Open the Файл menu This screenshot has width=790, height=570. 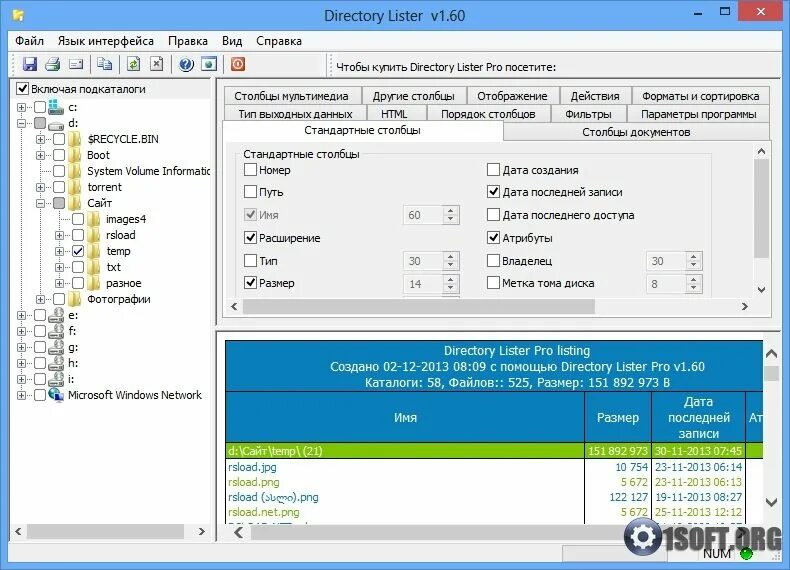tap(29, 41)
